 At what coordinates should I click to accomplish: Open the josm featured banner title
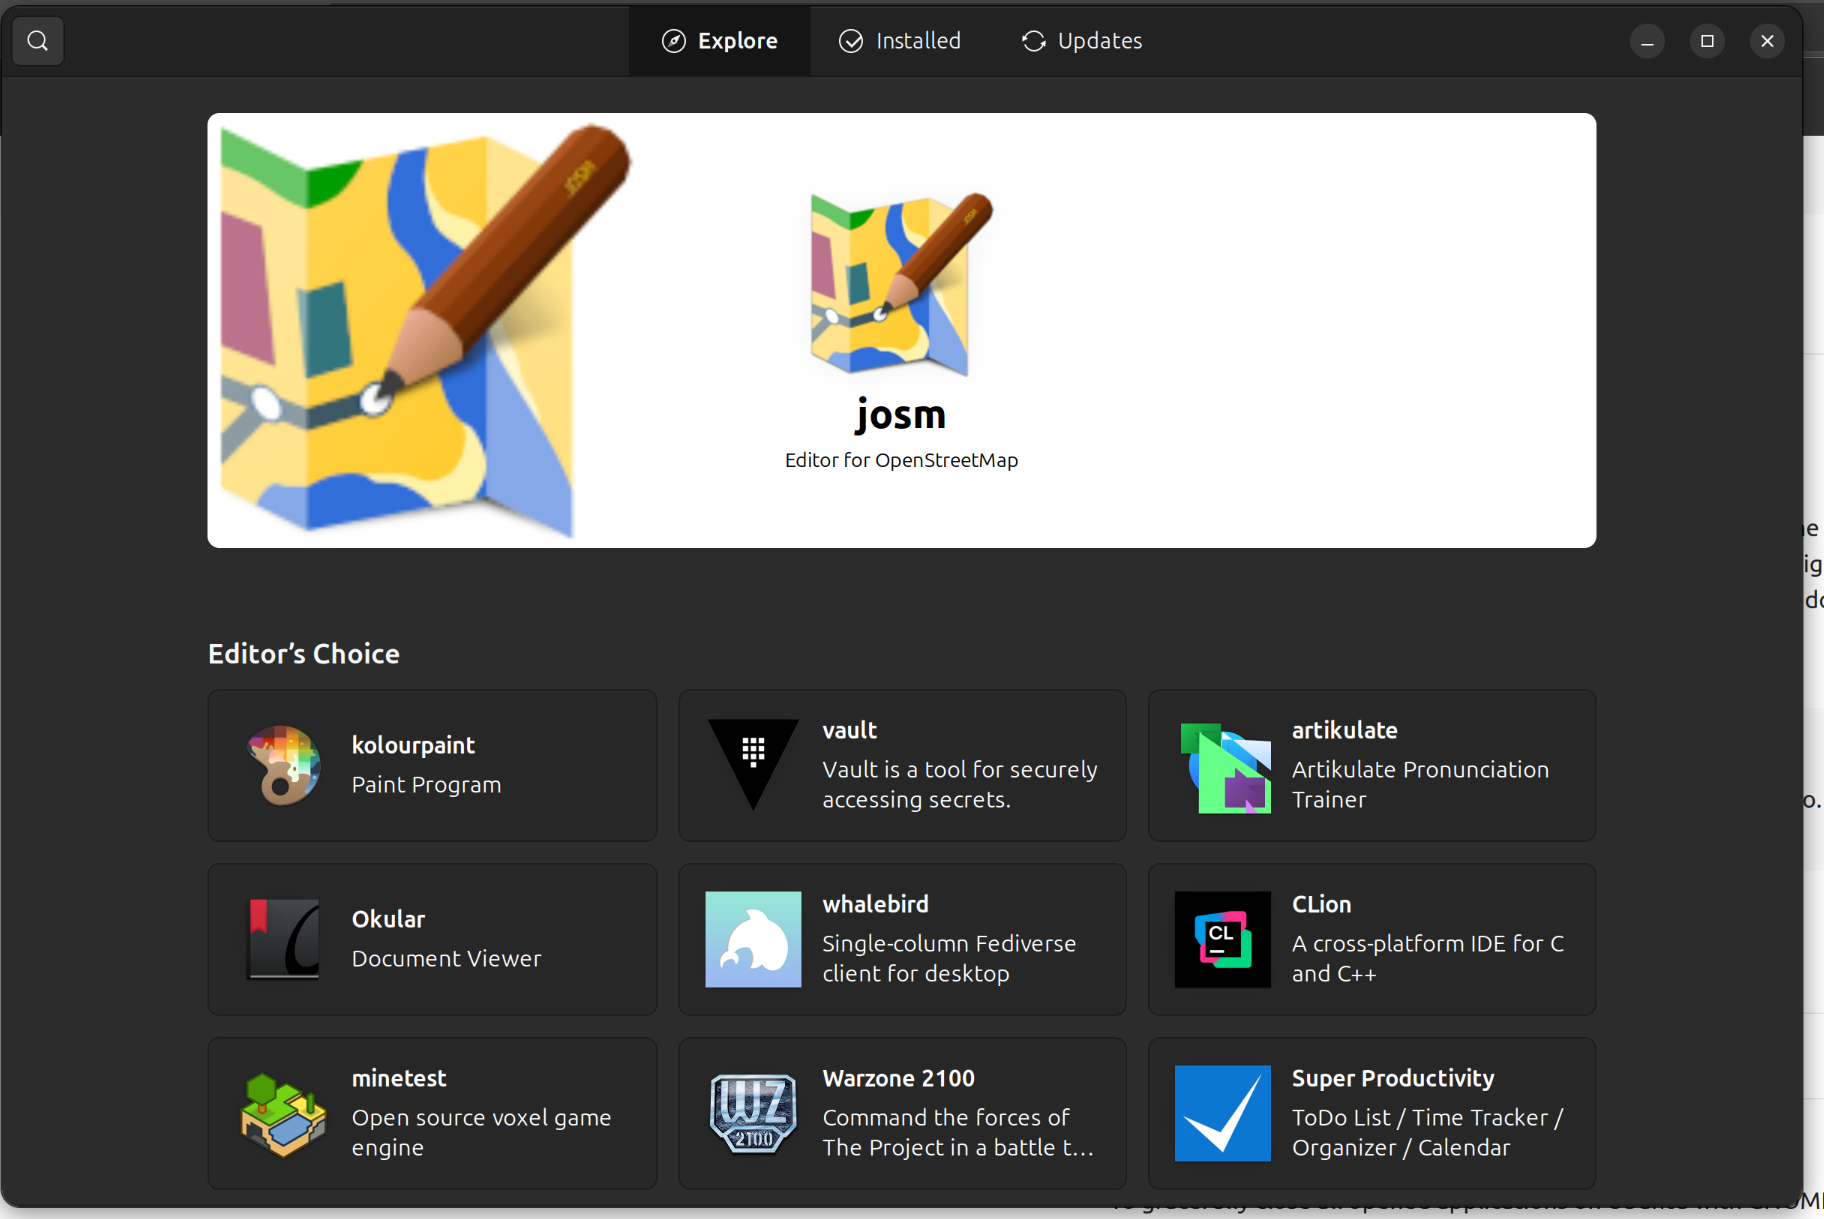click(x=900, y=415)
